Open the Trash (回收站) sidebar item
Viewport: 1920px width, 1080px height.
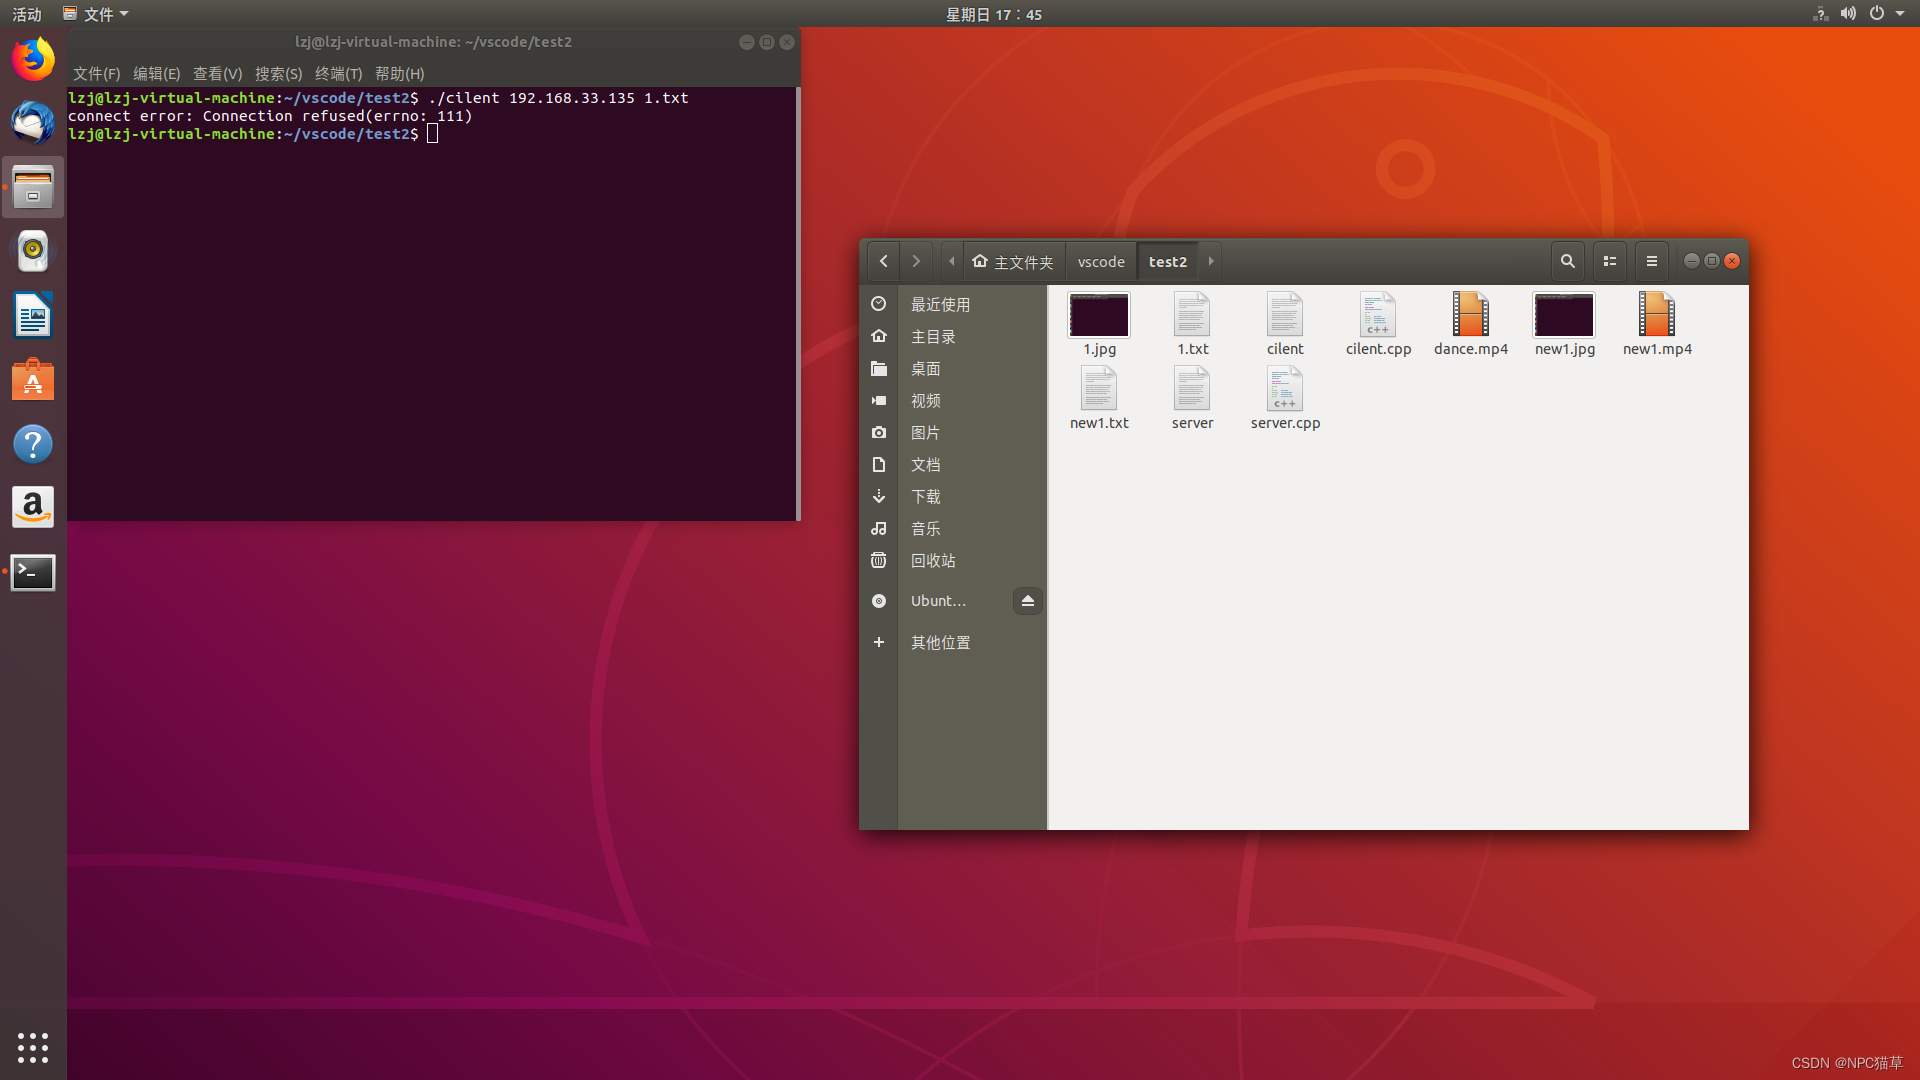932,561
